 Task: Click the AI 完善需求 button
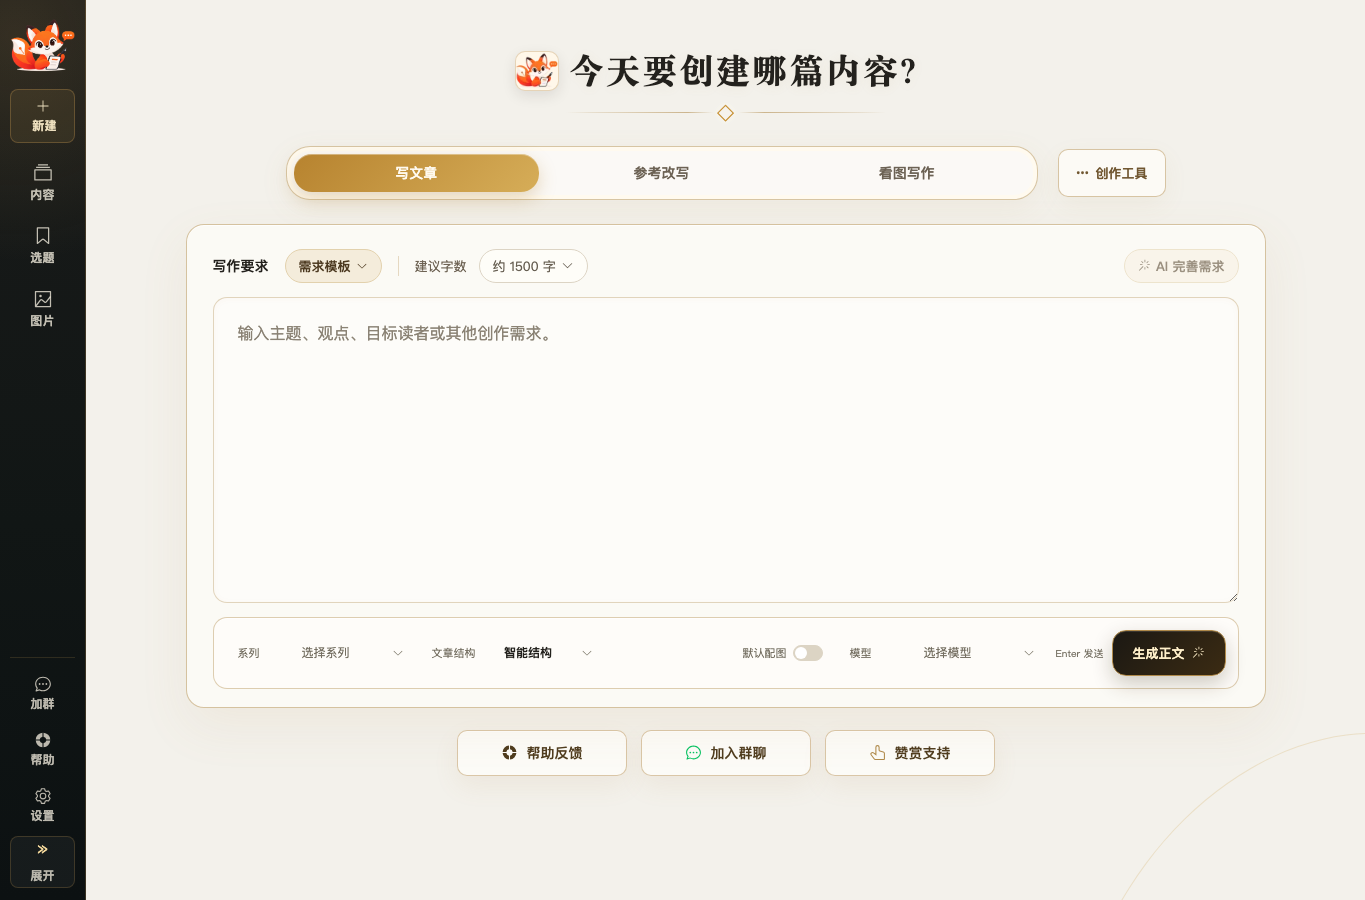(x=1181, y=266)
